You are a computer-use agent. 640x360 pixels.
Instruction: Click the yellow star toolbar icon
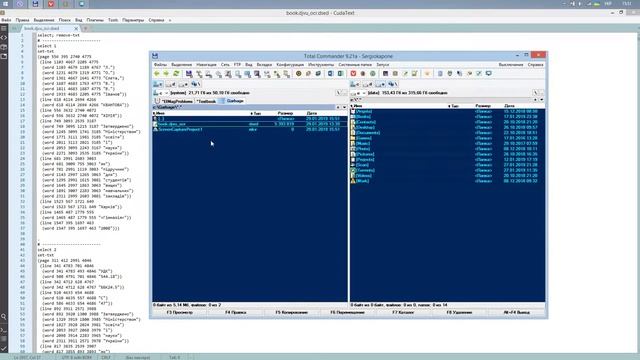pos(427,74)
